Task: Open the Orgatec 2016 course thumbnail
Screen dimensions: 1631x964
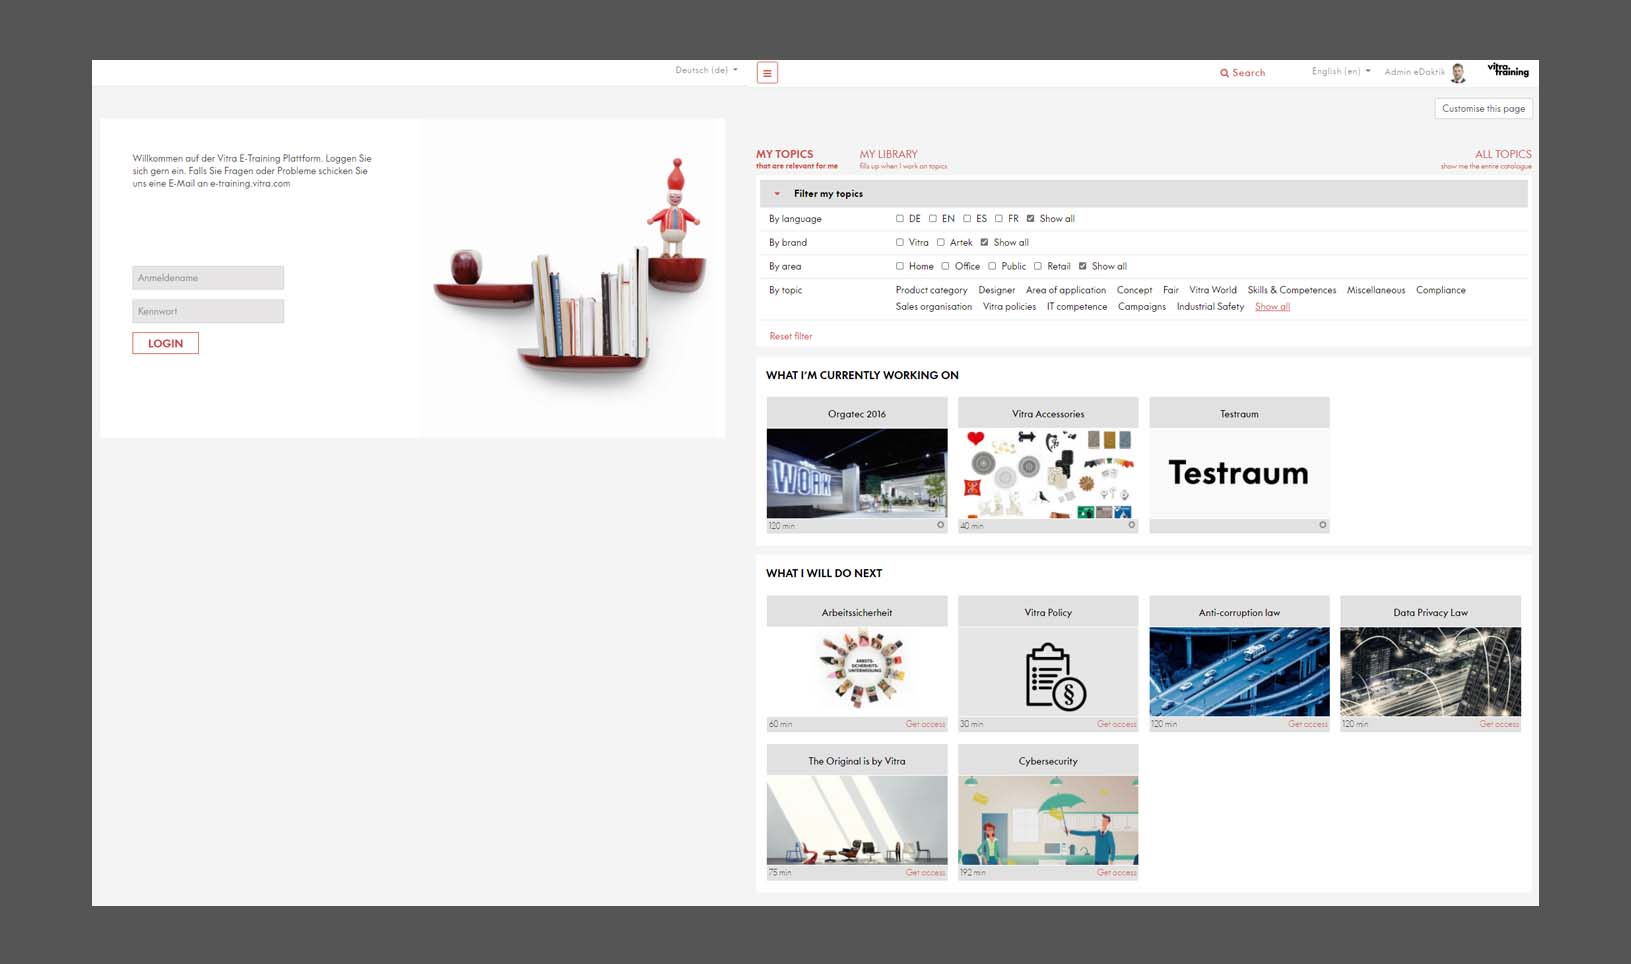Action: tap(857, 473)
